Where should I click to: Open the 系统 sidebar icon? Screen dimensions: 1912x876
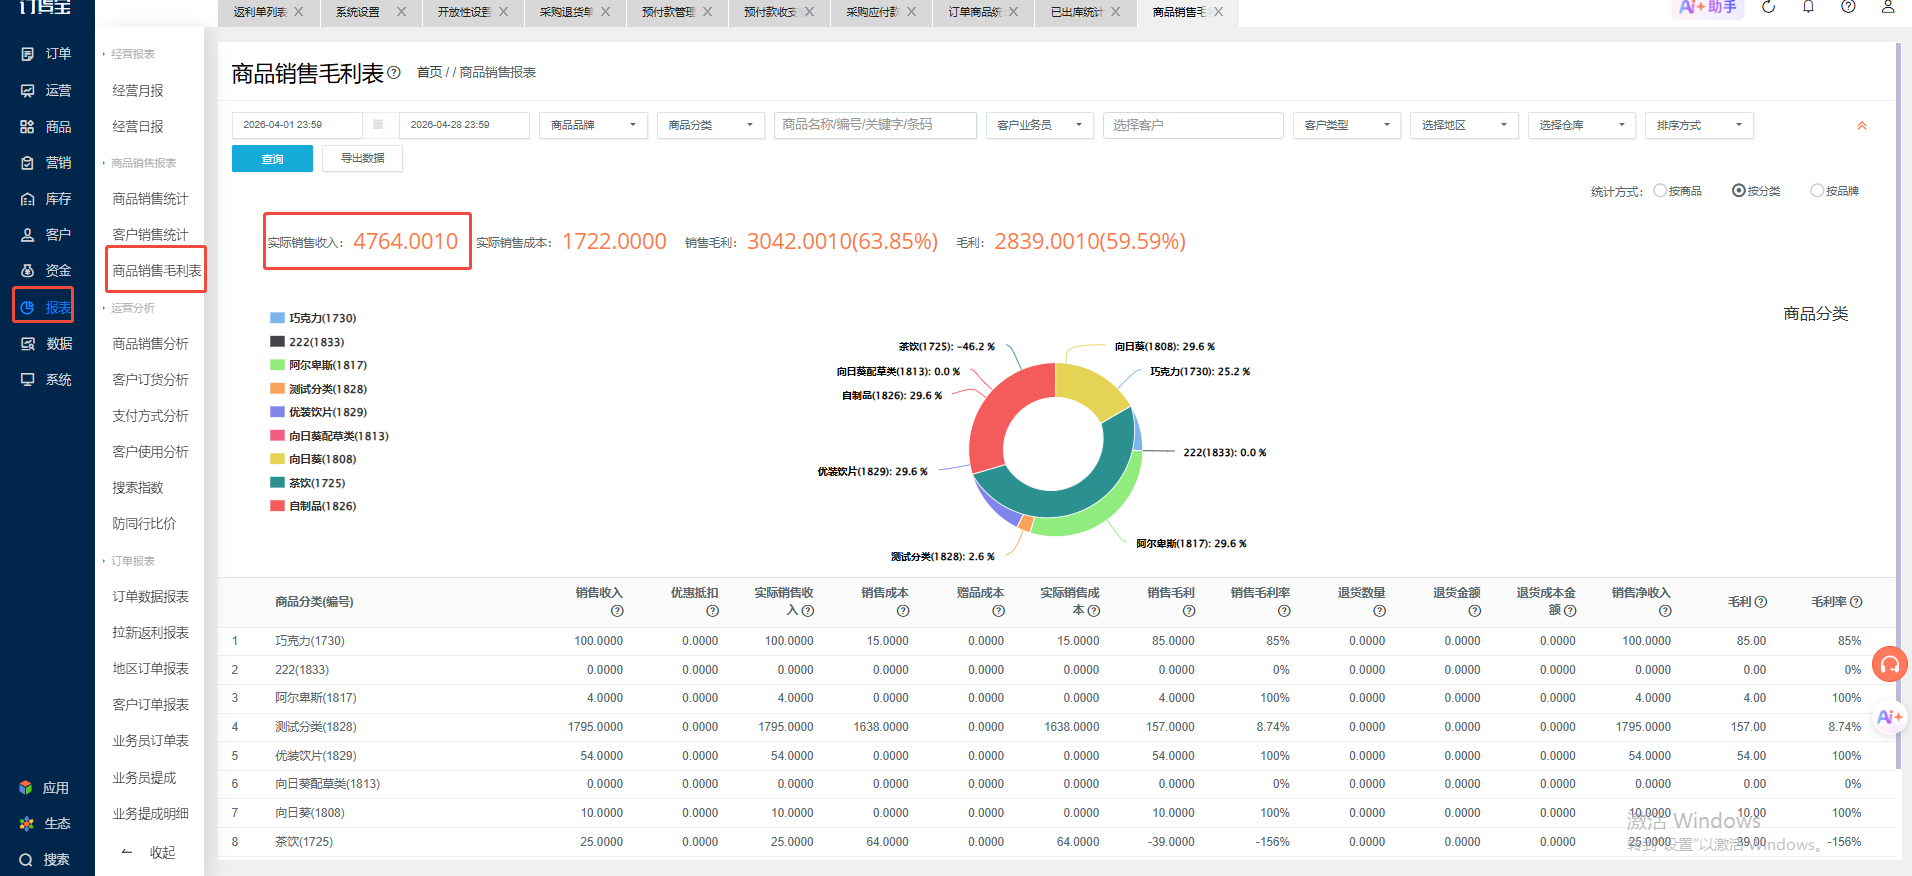pos(28,380)
